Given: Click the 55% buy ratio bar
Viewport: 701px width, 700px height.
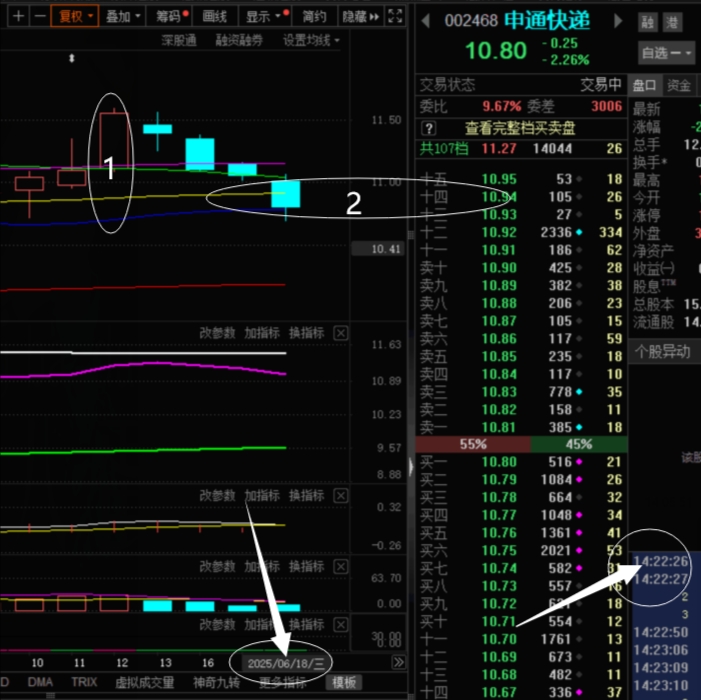Looking at the screenshot, I should pos(473,444).
